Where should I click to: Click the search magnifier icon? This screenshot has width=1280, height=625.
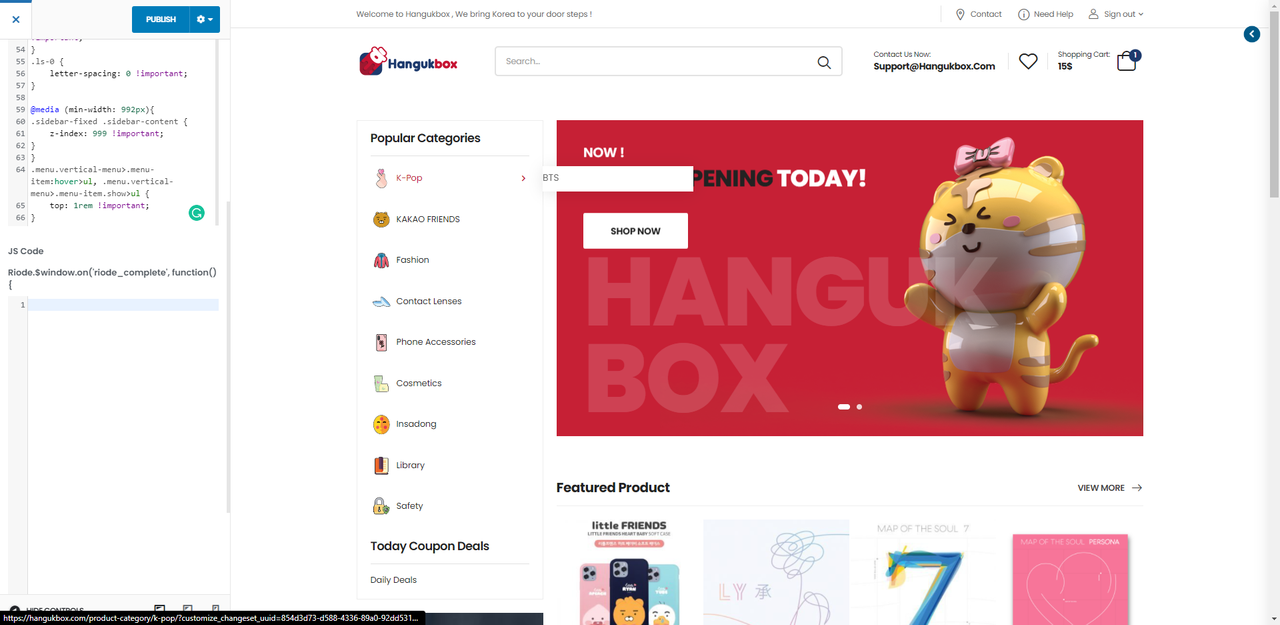click(x=824, y=62)
